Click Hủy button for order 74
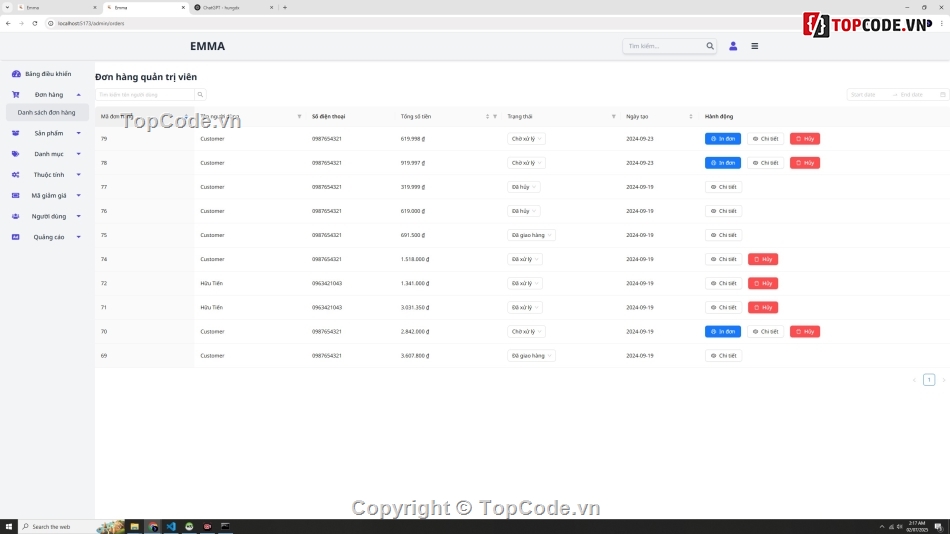Viewport: 950px width, 534px height. [x=763, y=259]
